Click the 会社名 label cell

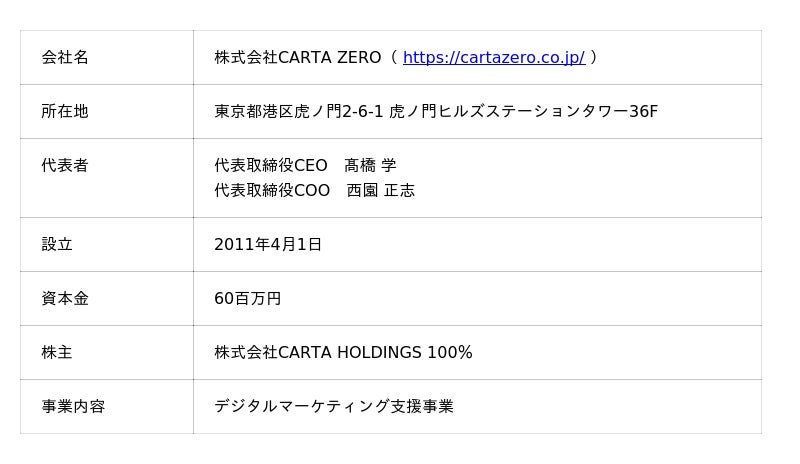[x=65, y=58]
